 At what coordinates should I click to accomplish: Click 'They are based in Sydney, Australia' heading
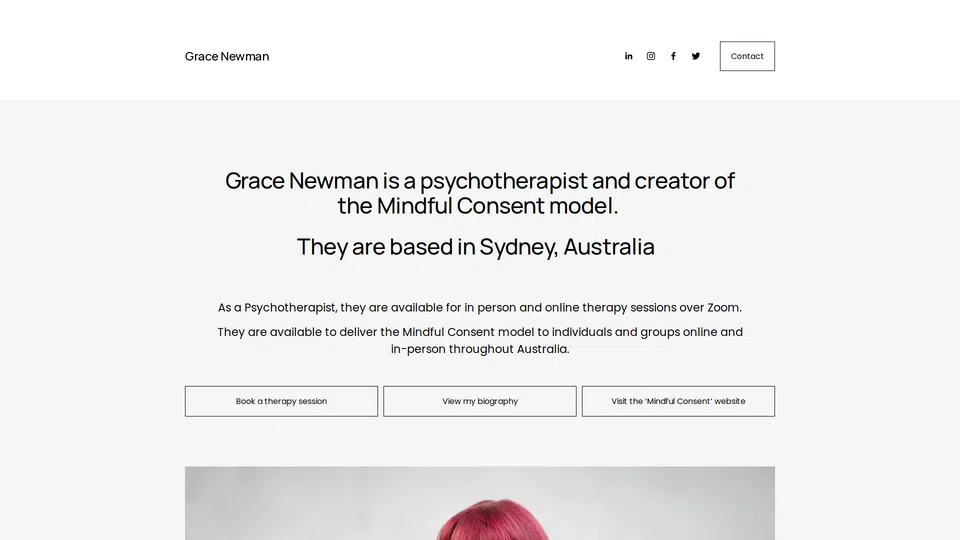click(476, 247)
